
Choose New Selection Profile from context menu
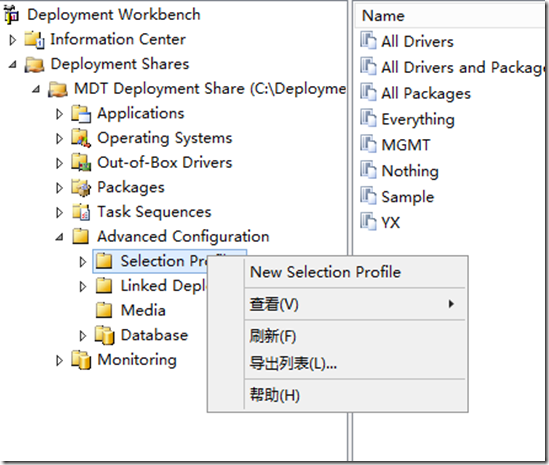[338, 272]
